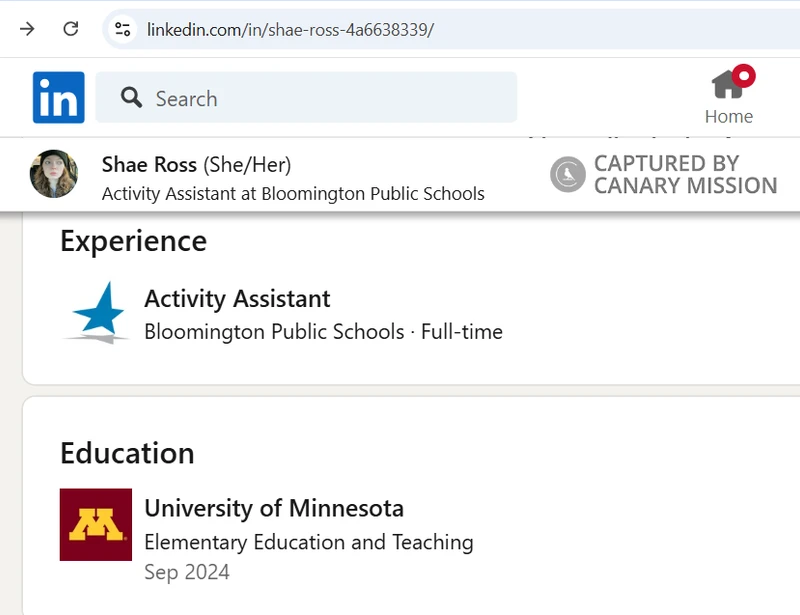This screenshot has height=615, width=800.
Task: Click Bloomington Public Schools · Full-time text
Action: (x=323, y=332)
